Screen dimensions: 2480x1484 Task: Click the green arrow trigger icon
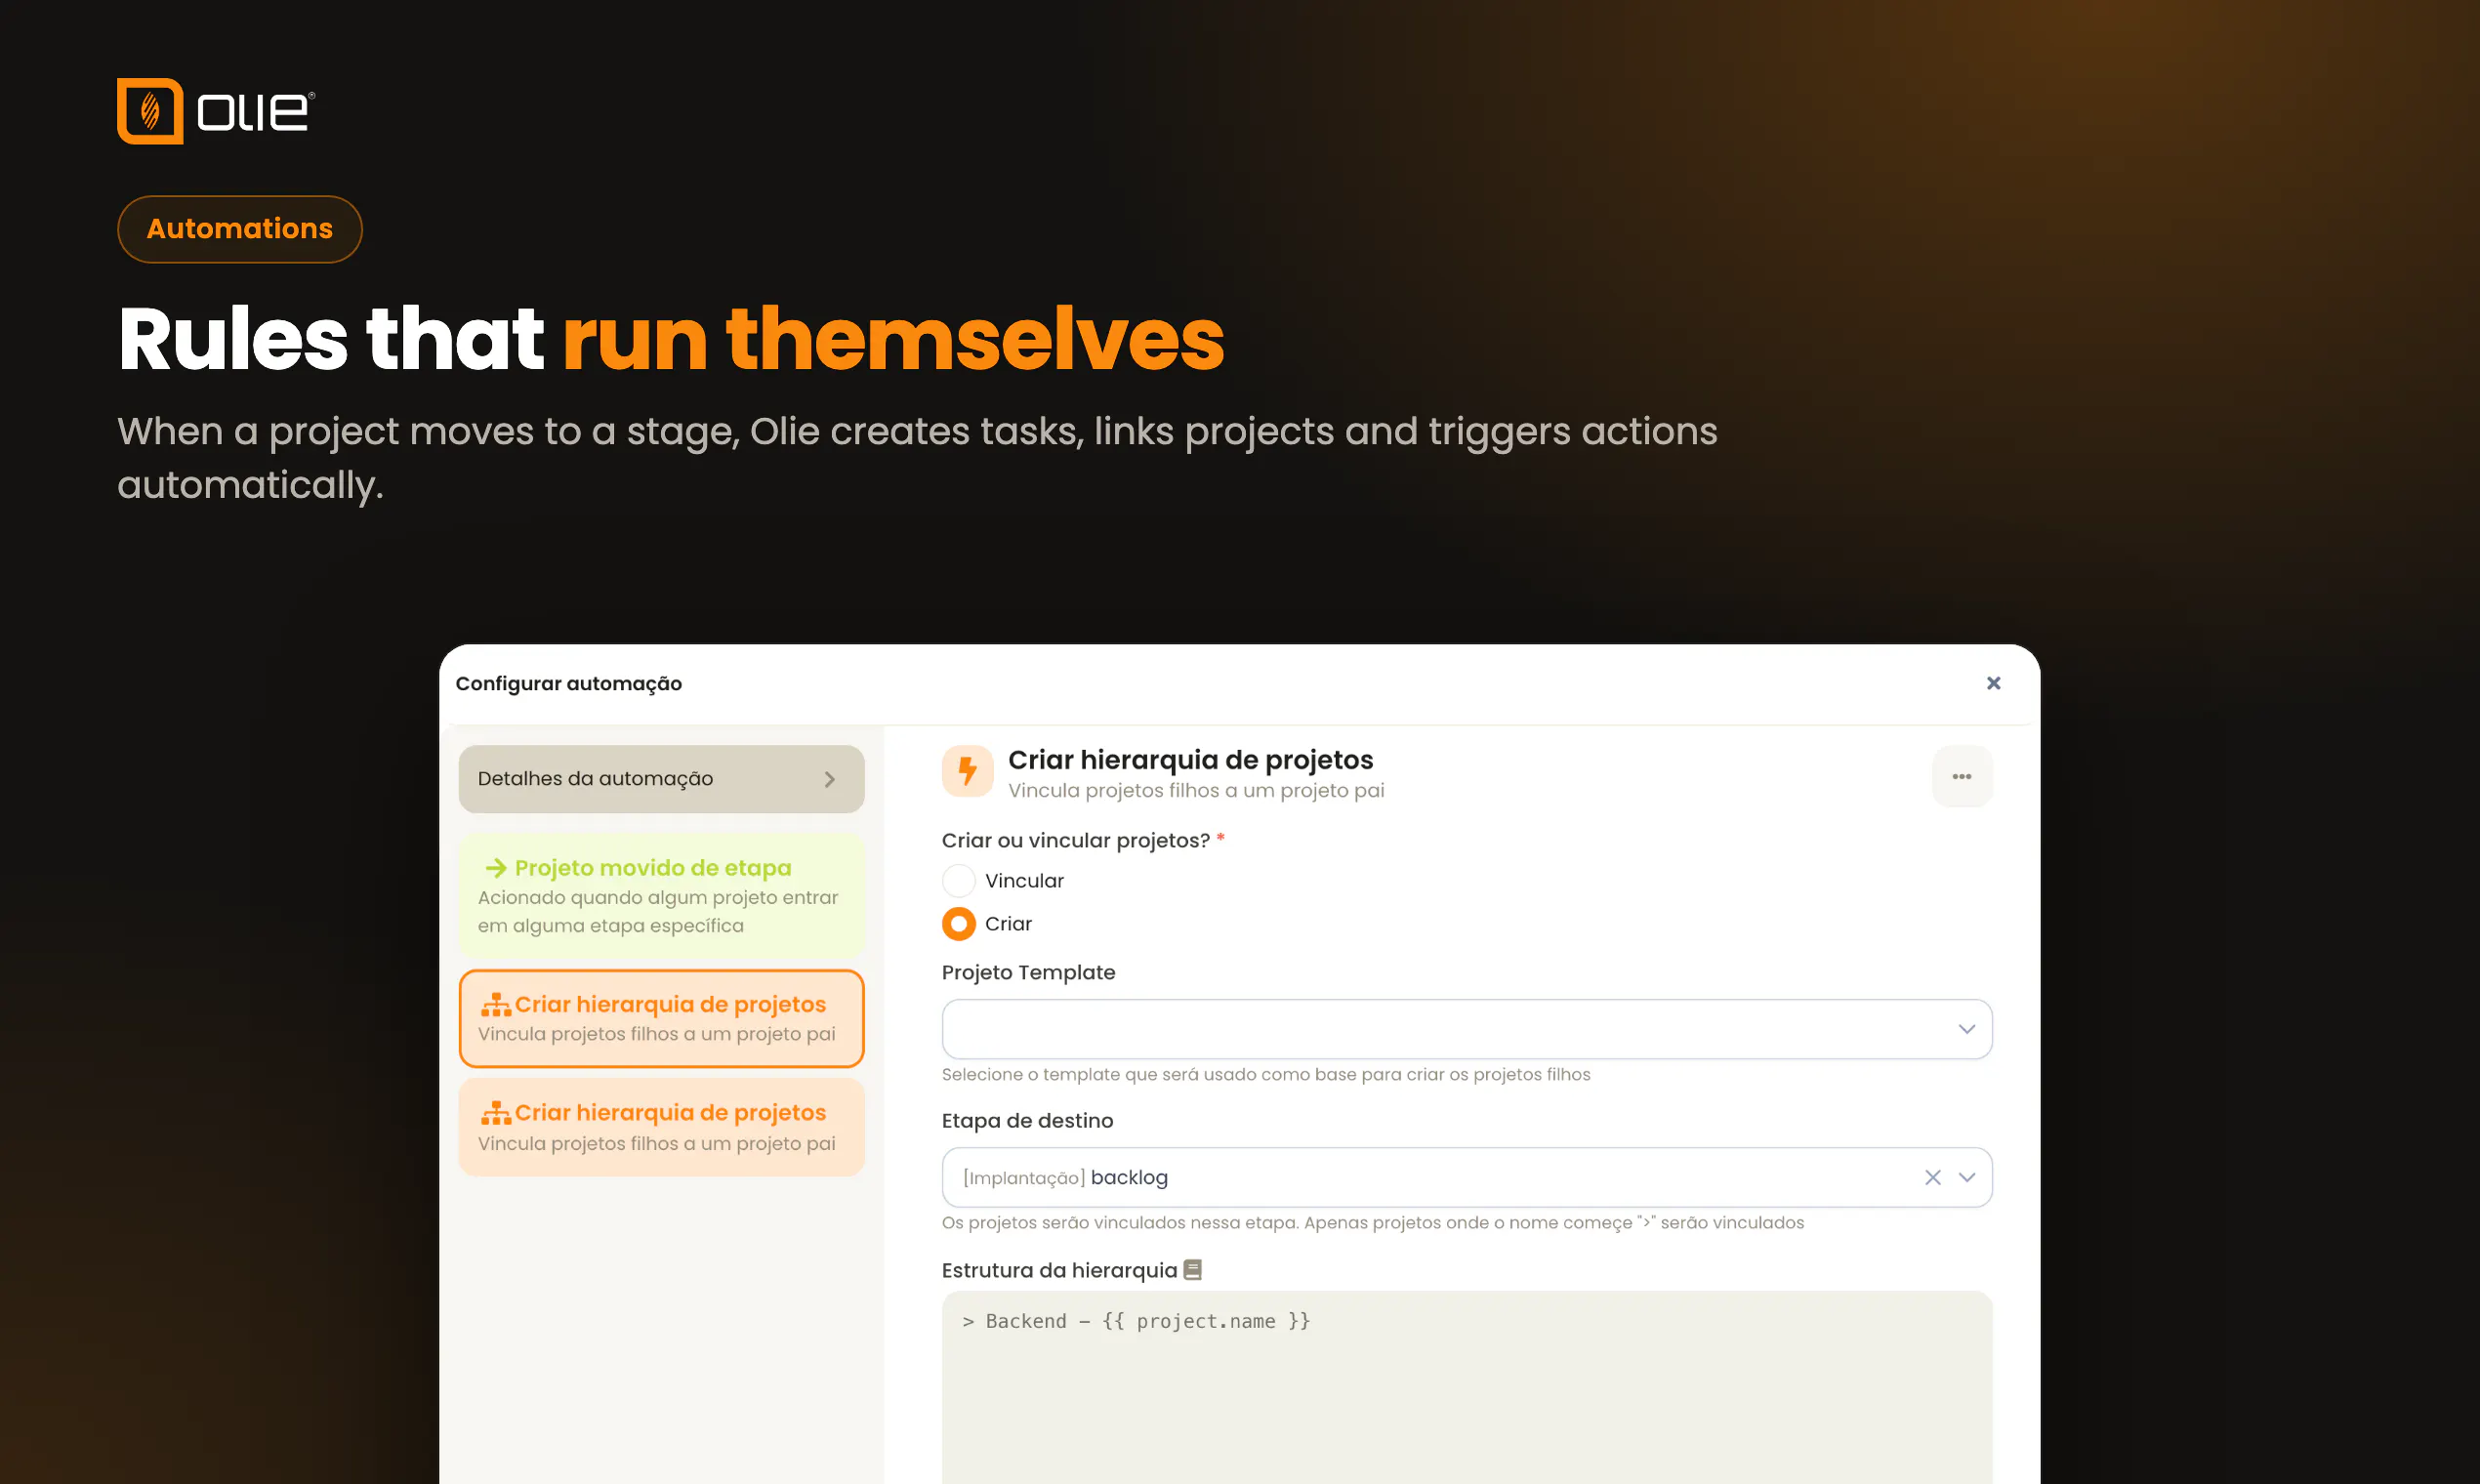(496, 868)
